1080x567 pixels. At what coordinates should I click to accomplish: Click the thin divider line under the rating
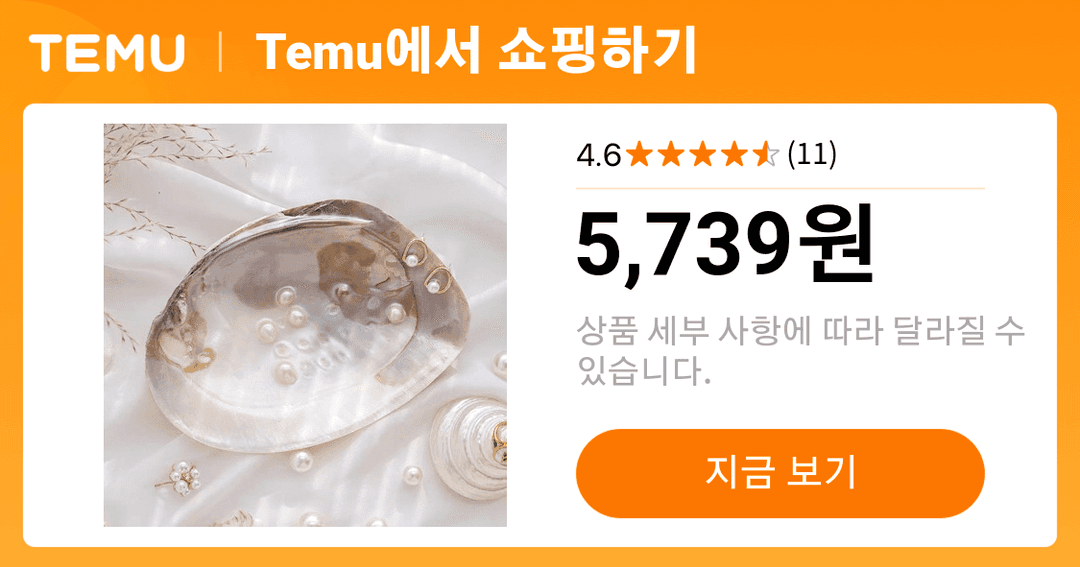(780, 187)
